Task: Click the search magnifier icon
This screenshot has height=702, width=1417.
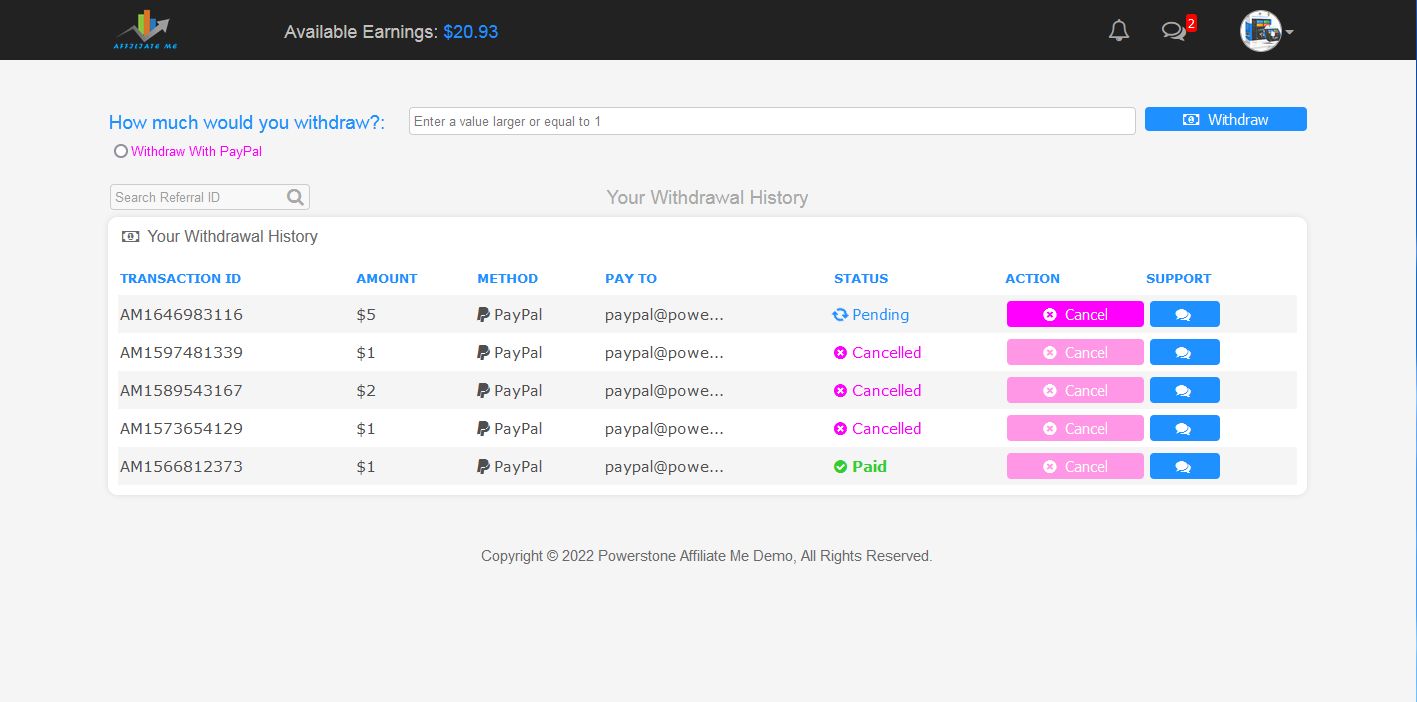Action: 295,197
